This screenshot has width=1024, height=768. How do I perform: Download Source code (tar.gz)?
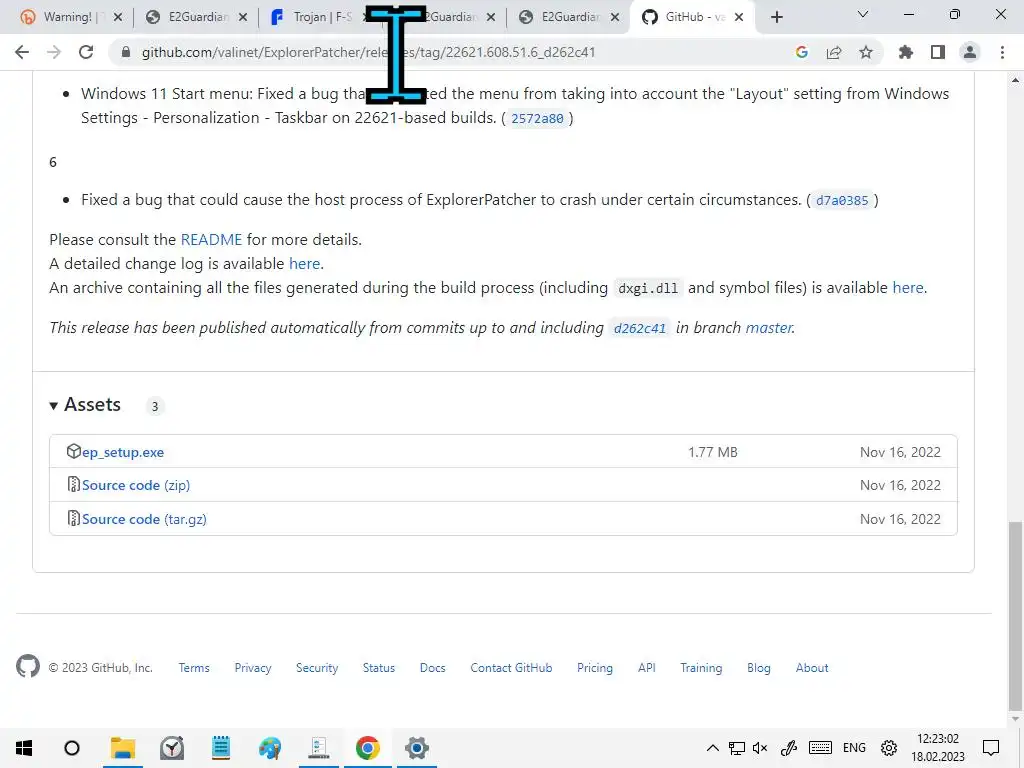click(144, 519)
